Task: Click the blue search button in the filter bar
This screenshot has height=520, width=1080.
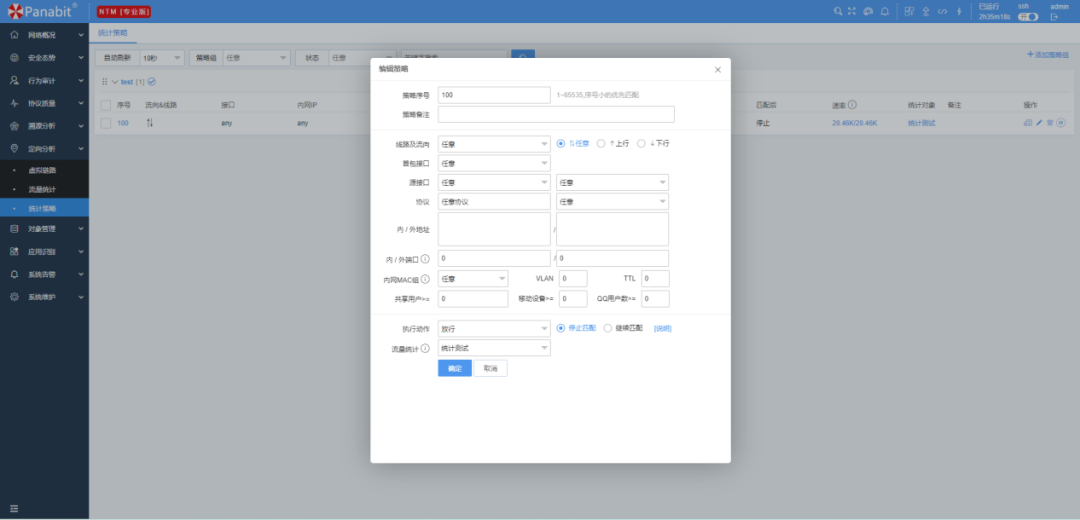Action: (x=523, y=58)
